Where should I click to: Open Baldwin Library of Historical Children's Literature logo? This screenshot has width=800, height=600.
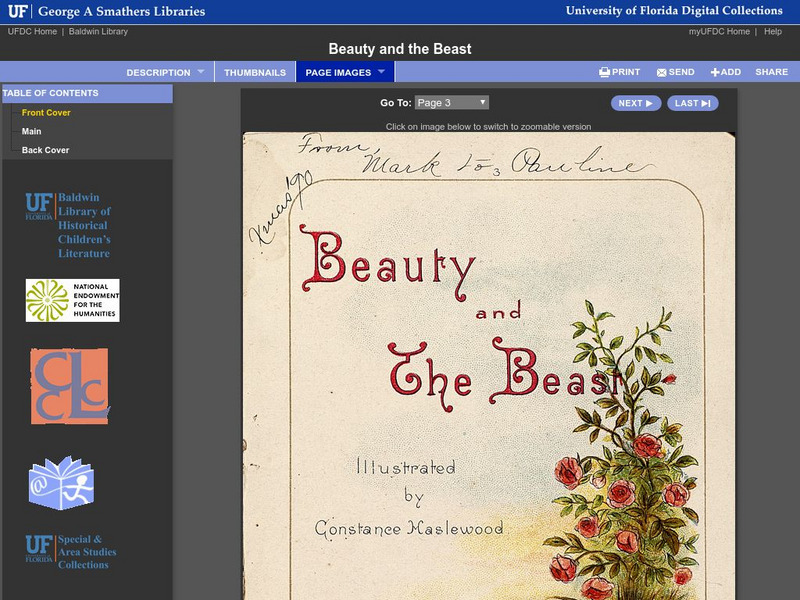tap(68, 226)
